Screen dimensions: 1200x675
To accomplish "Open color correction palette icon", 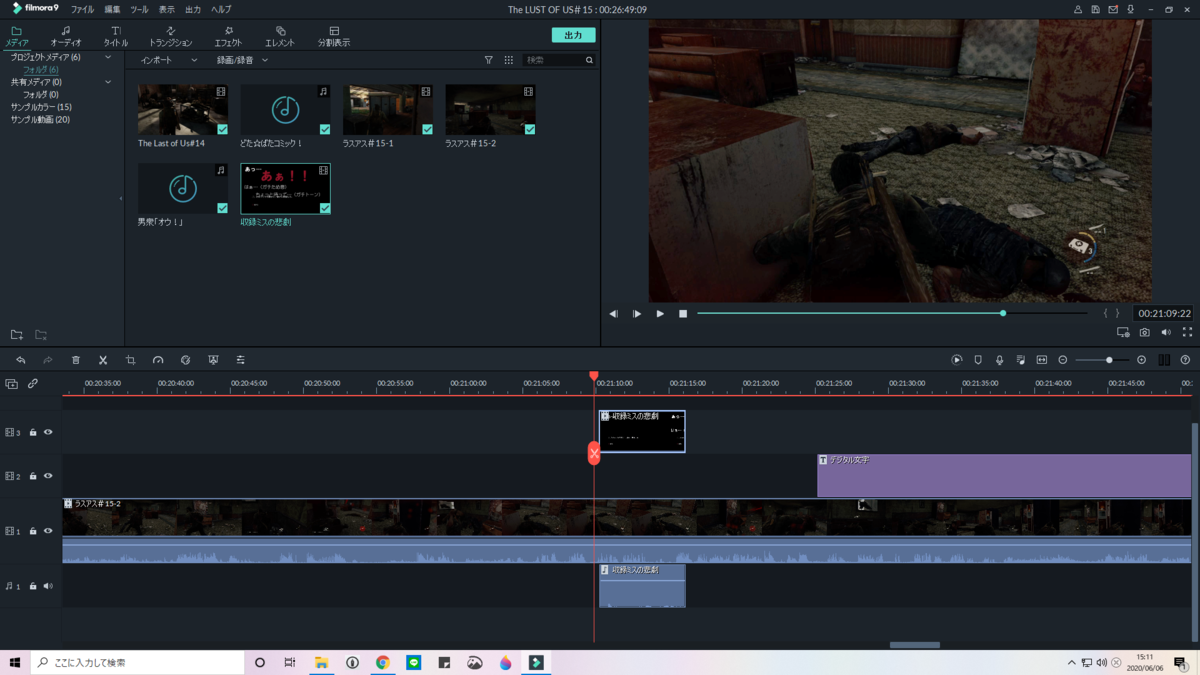I will (185, 360).
